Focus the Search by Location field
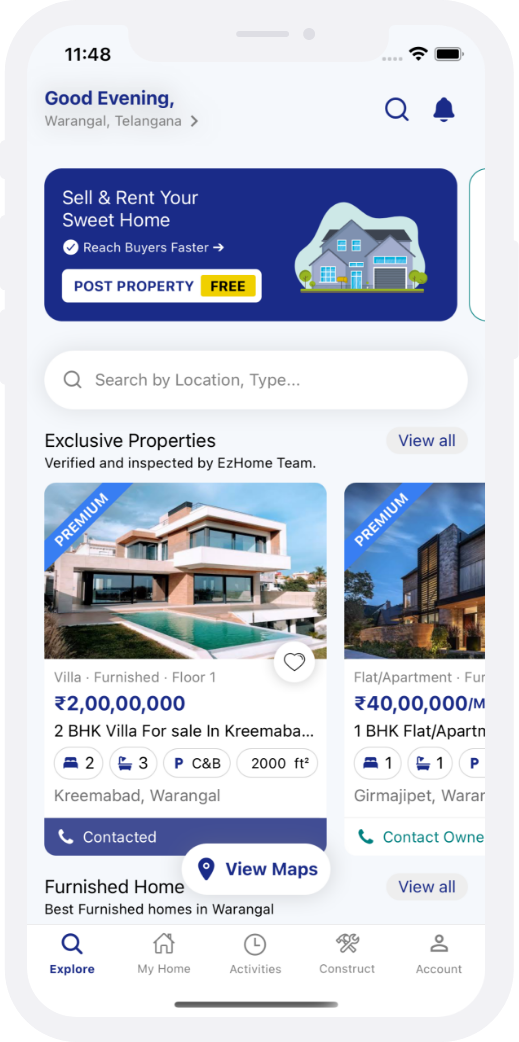The height and width of the screenshot is (1042, 519). pyautogui.click(x=256, y=380)
